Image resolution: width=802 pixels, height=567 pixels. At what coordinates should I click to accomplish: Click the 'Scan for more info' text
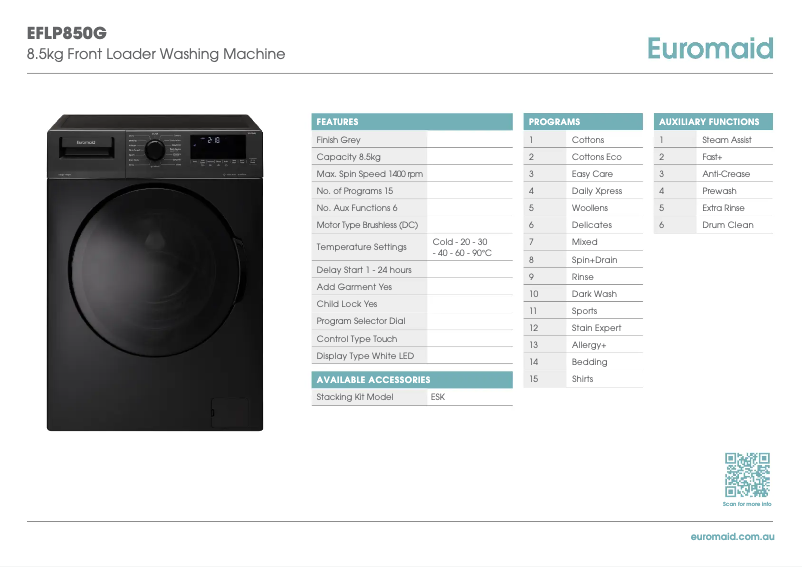click(x=747, y=504)
